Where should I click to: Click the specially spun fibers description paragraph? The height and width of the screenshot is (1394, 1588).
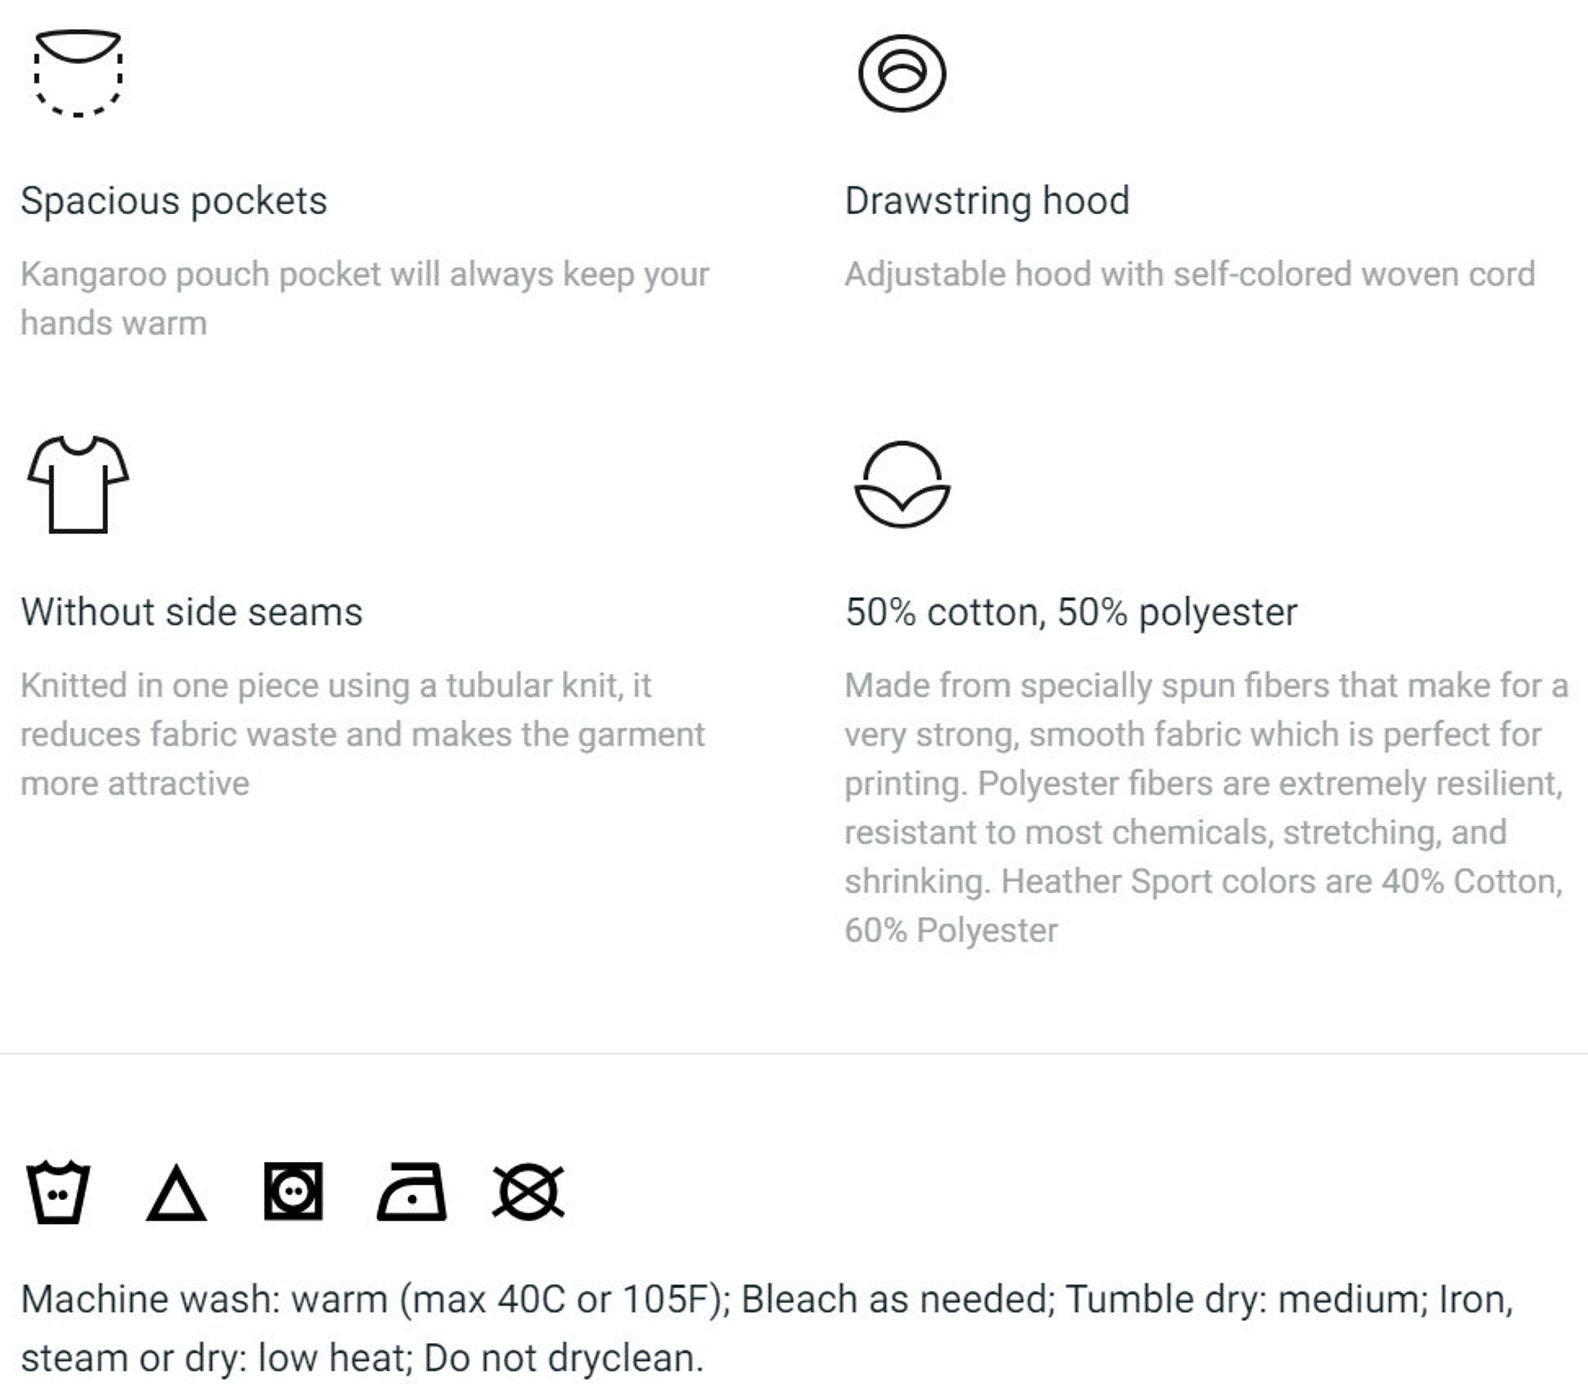click(x=1207, y=808)
